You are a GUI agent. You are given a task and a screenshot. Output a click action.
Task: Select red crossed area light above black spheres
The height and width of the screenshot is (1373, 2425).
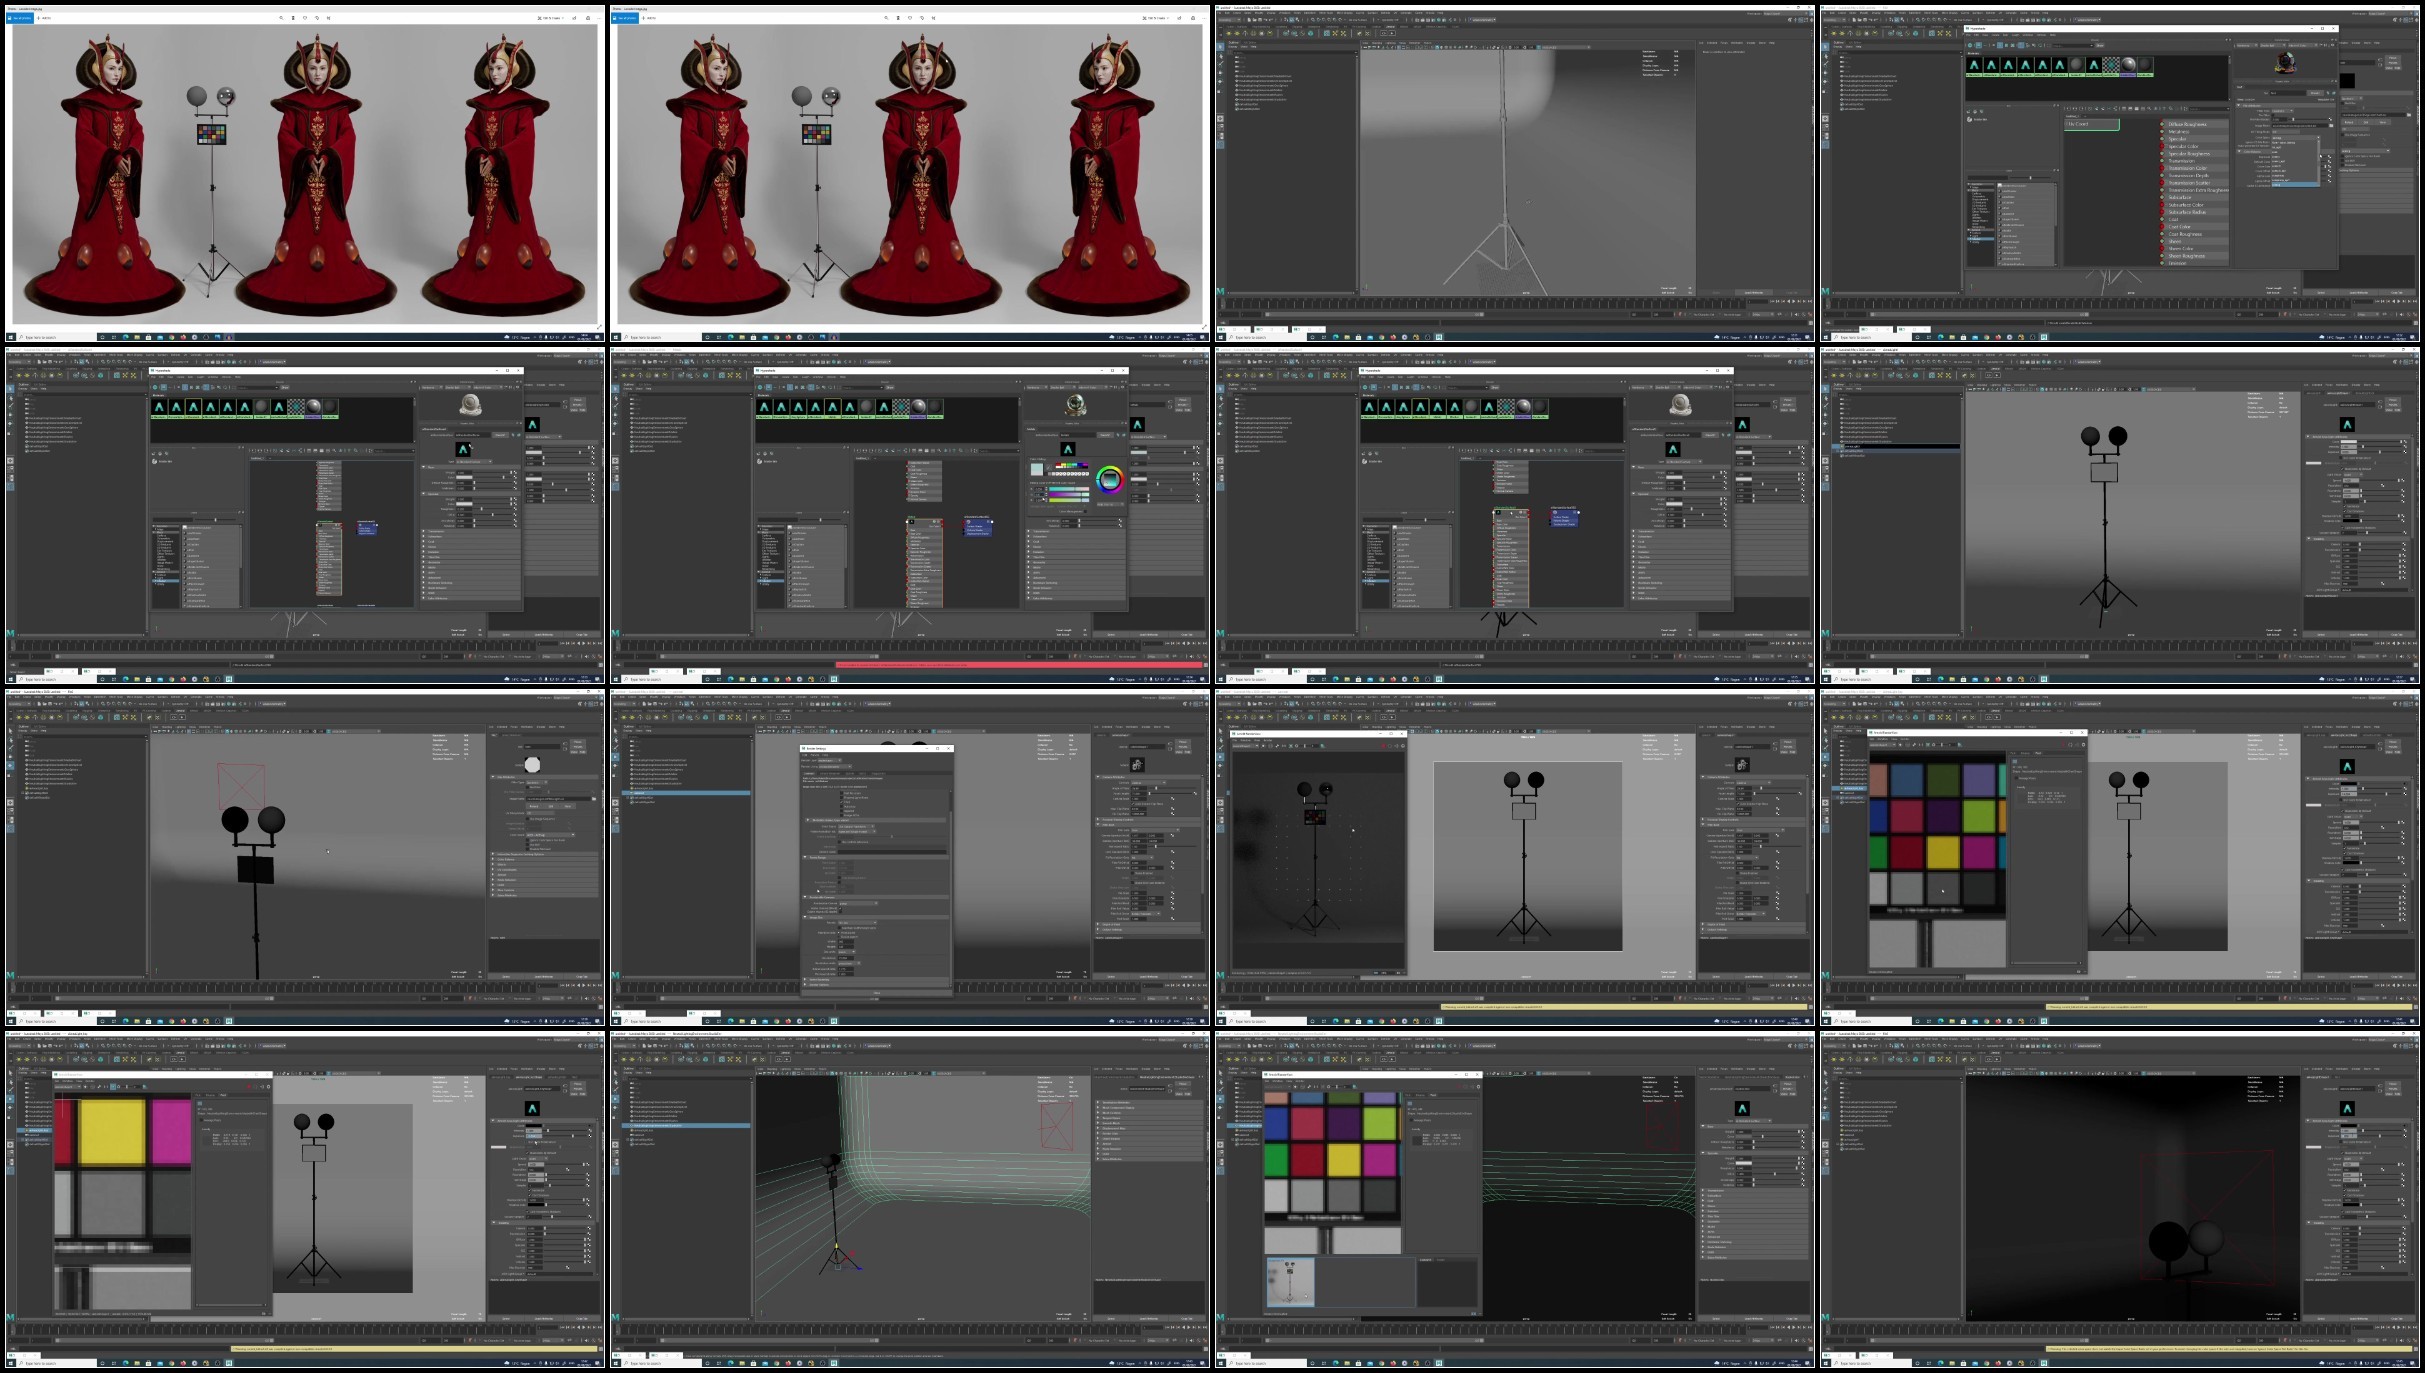pyautogui.click(x=241, y=785)
